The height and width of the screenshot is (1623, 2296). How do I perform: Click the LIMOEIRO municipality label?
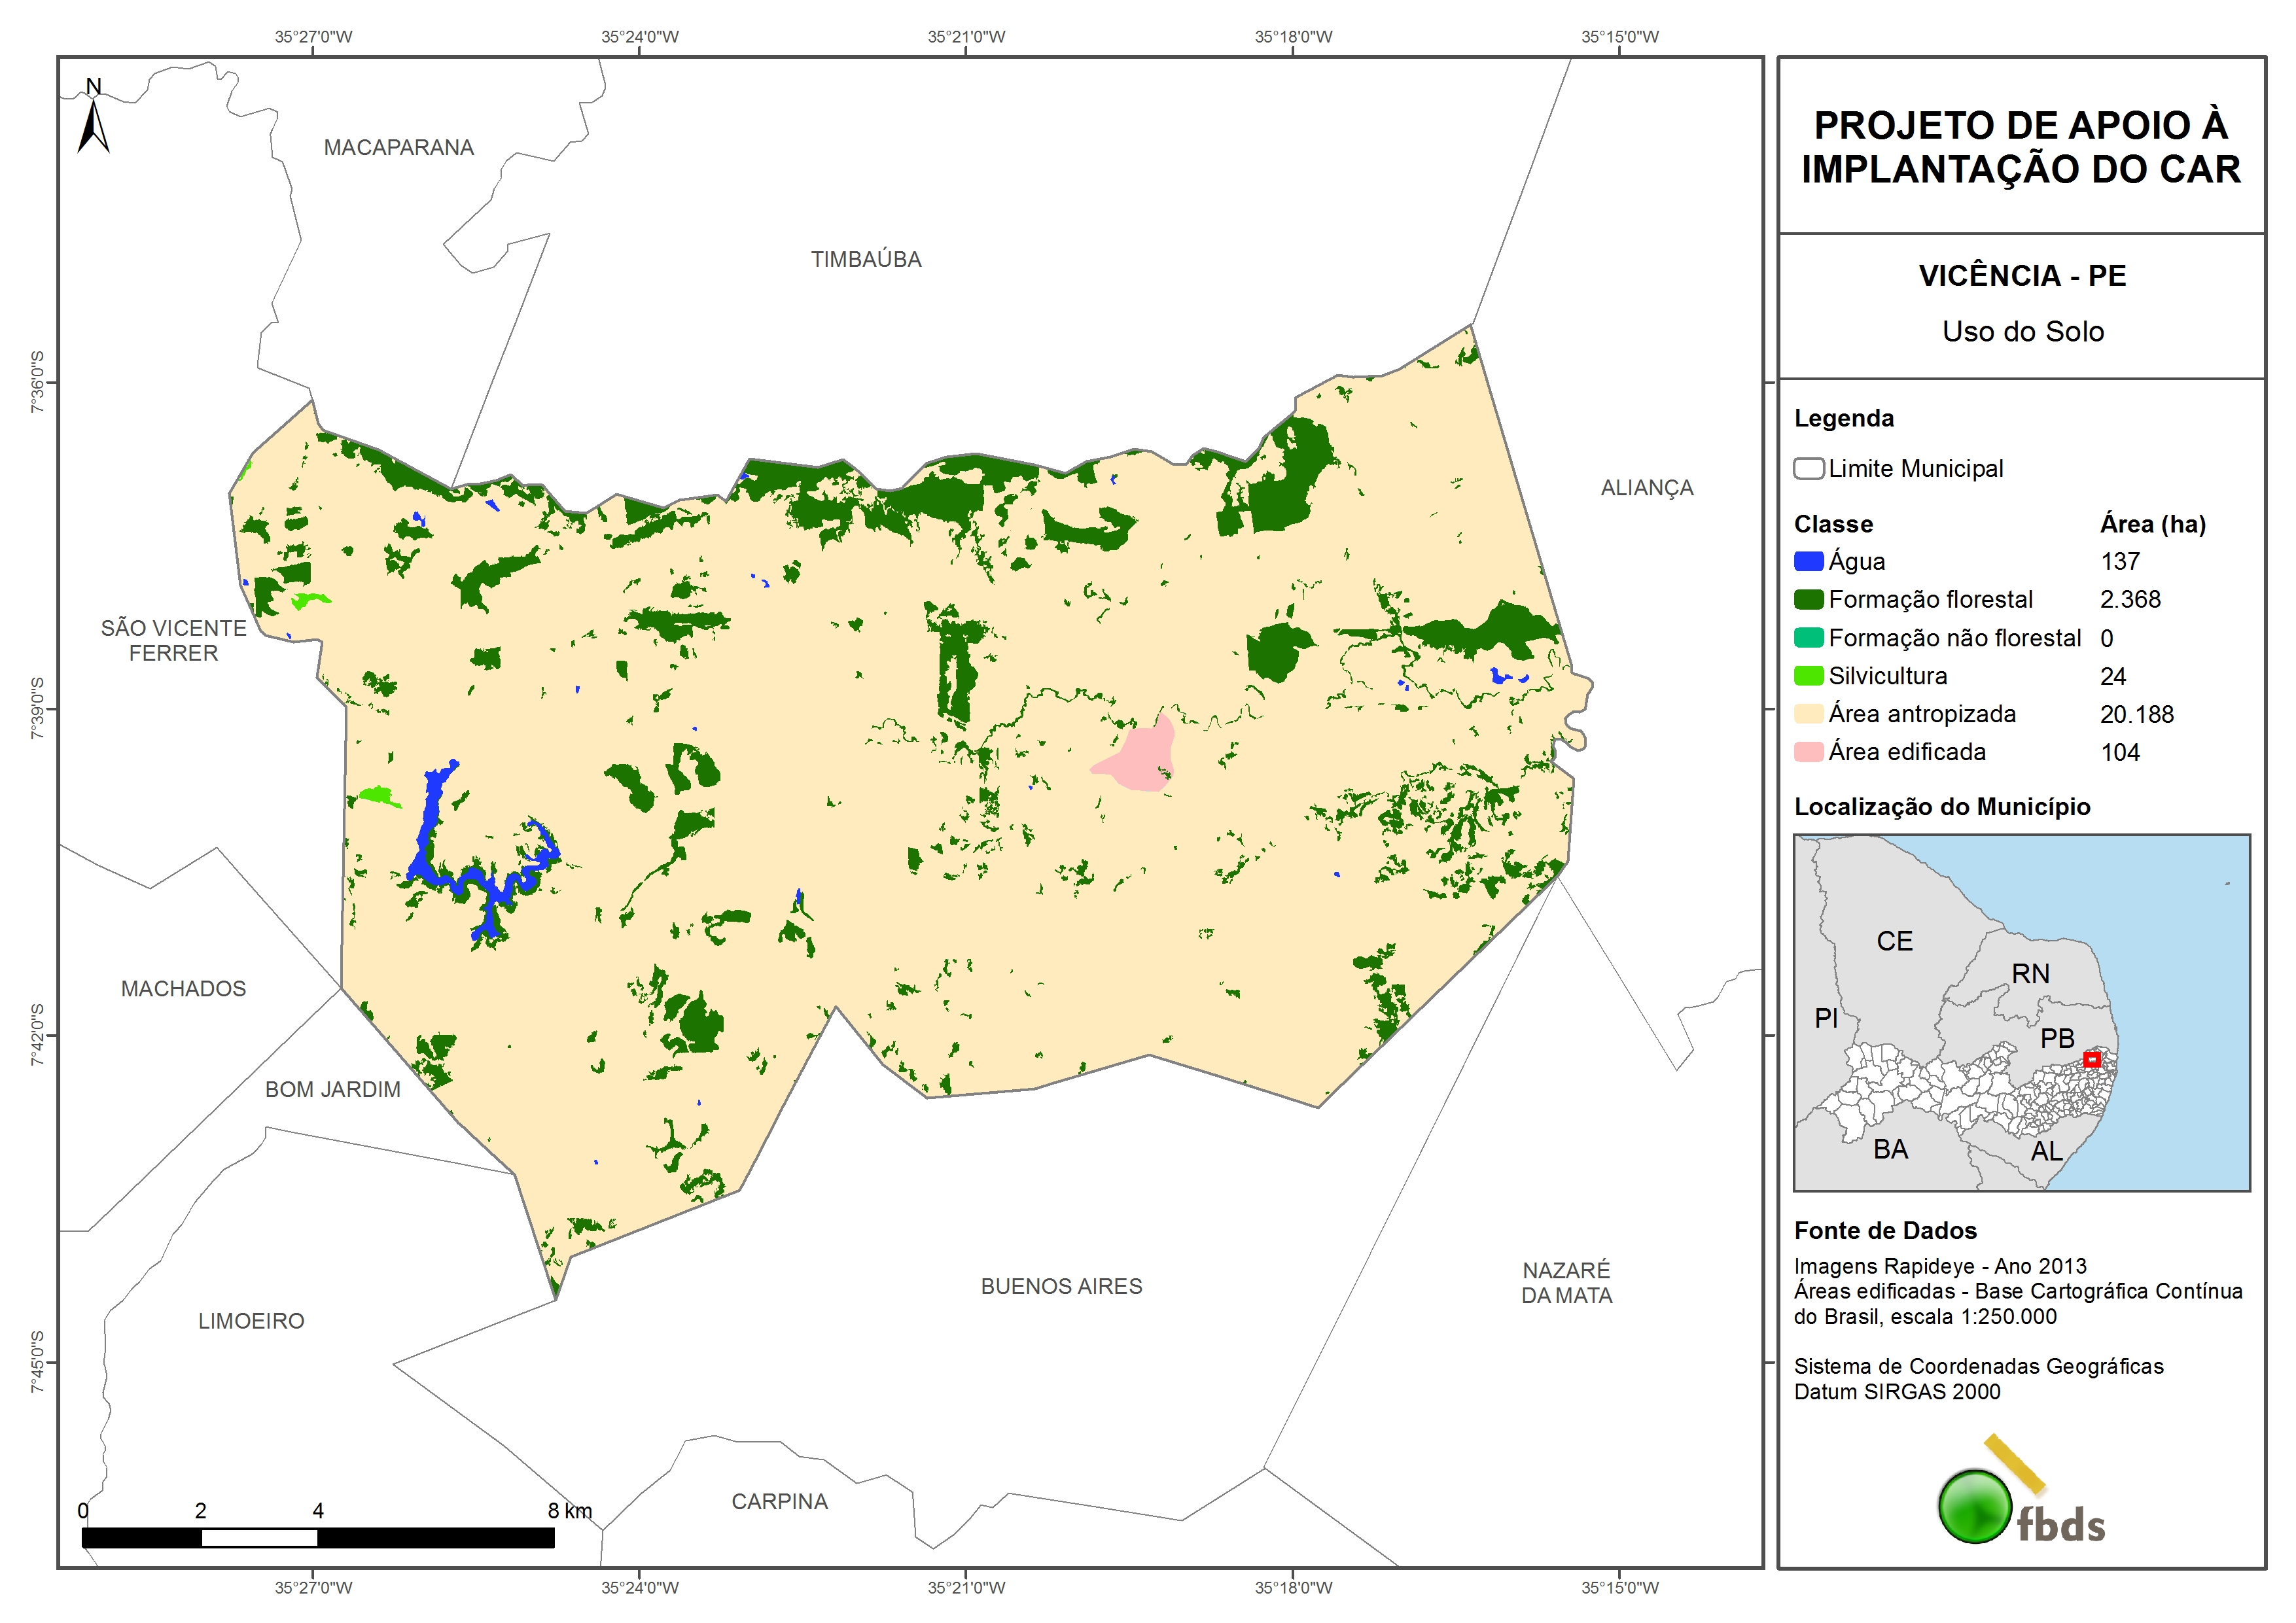point(251,1321)
